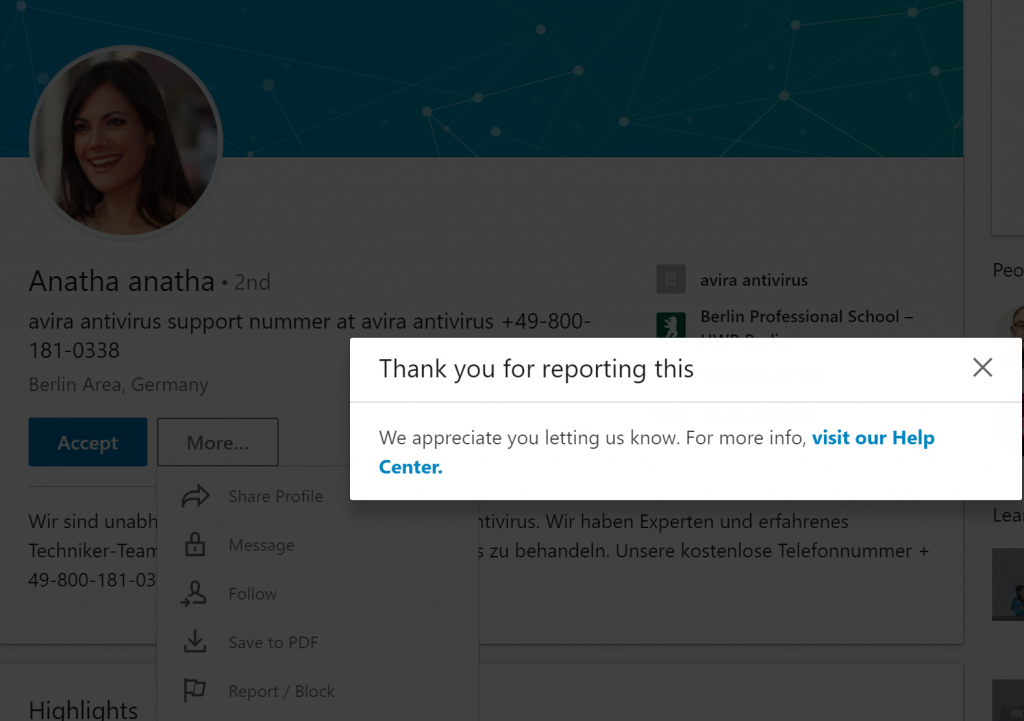Click the Save to PDF download icon
The image size is (1024, 721).
pos(196,642)
